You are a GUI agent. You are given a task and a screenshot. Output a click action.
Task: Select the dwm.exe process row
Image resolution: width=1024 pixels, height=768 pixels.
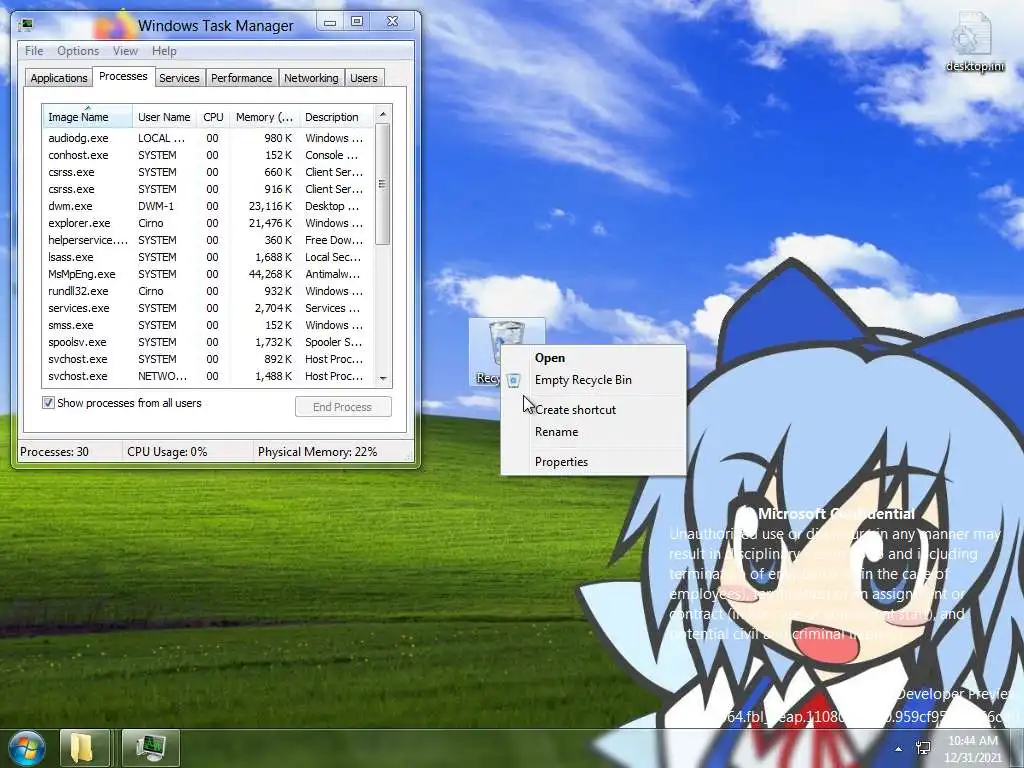click(208, 206)
